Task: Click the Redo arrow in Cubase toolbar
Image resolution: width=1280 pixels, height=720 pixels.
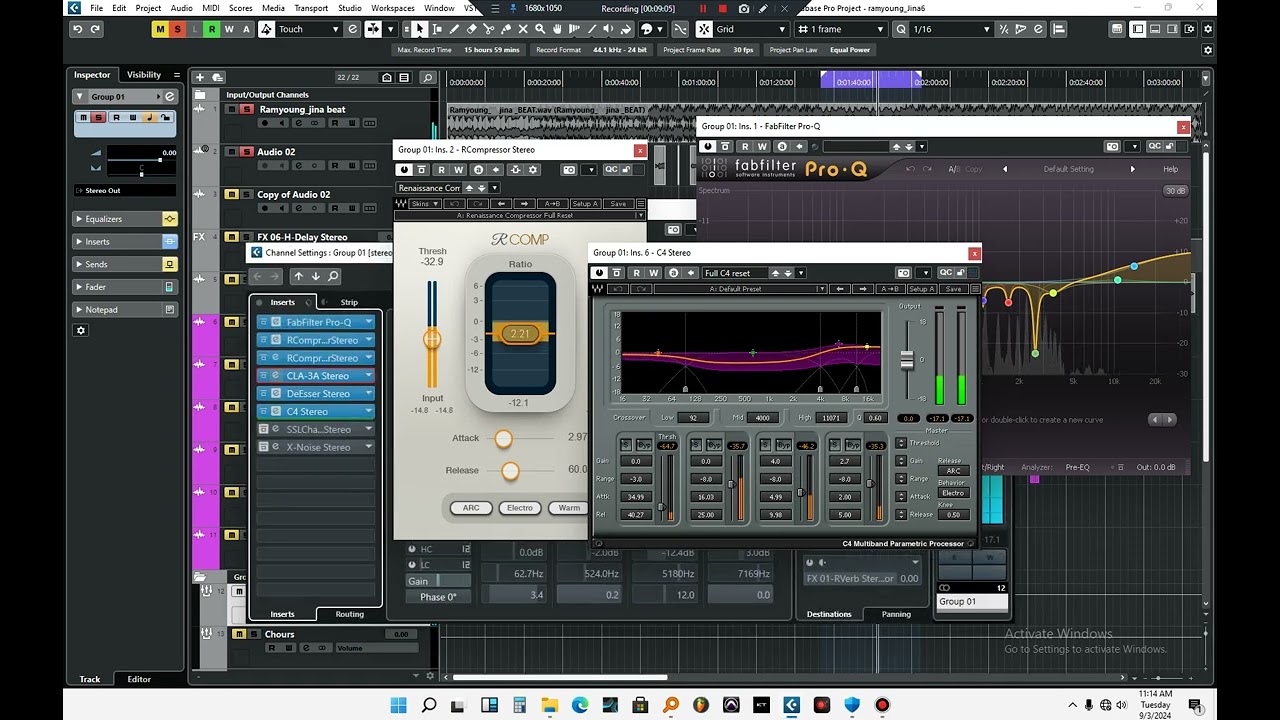Action: (x=95, y=29)
